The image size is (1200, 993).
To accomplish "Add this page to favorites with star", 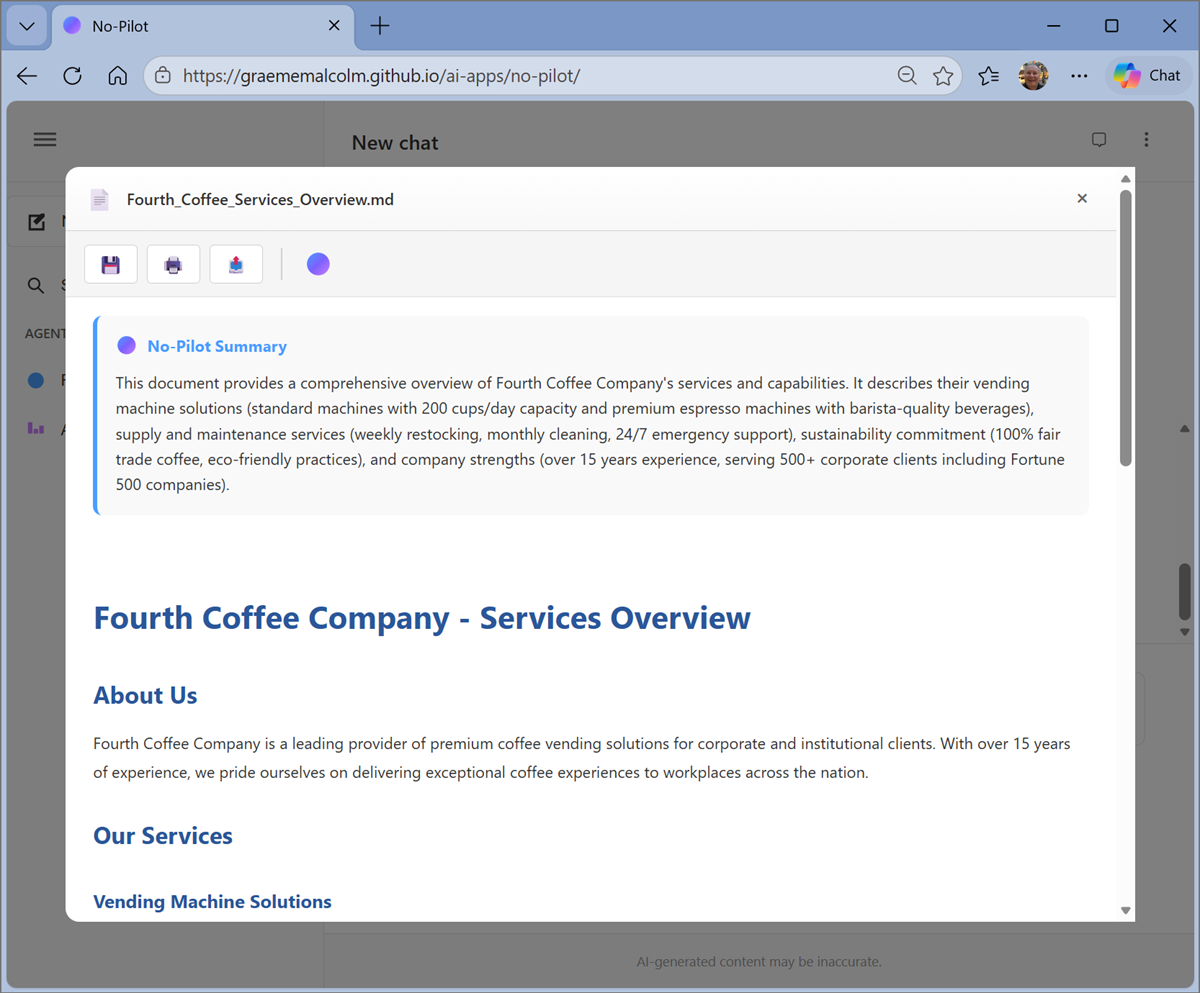I will [x=943, y=76].
